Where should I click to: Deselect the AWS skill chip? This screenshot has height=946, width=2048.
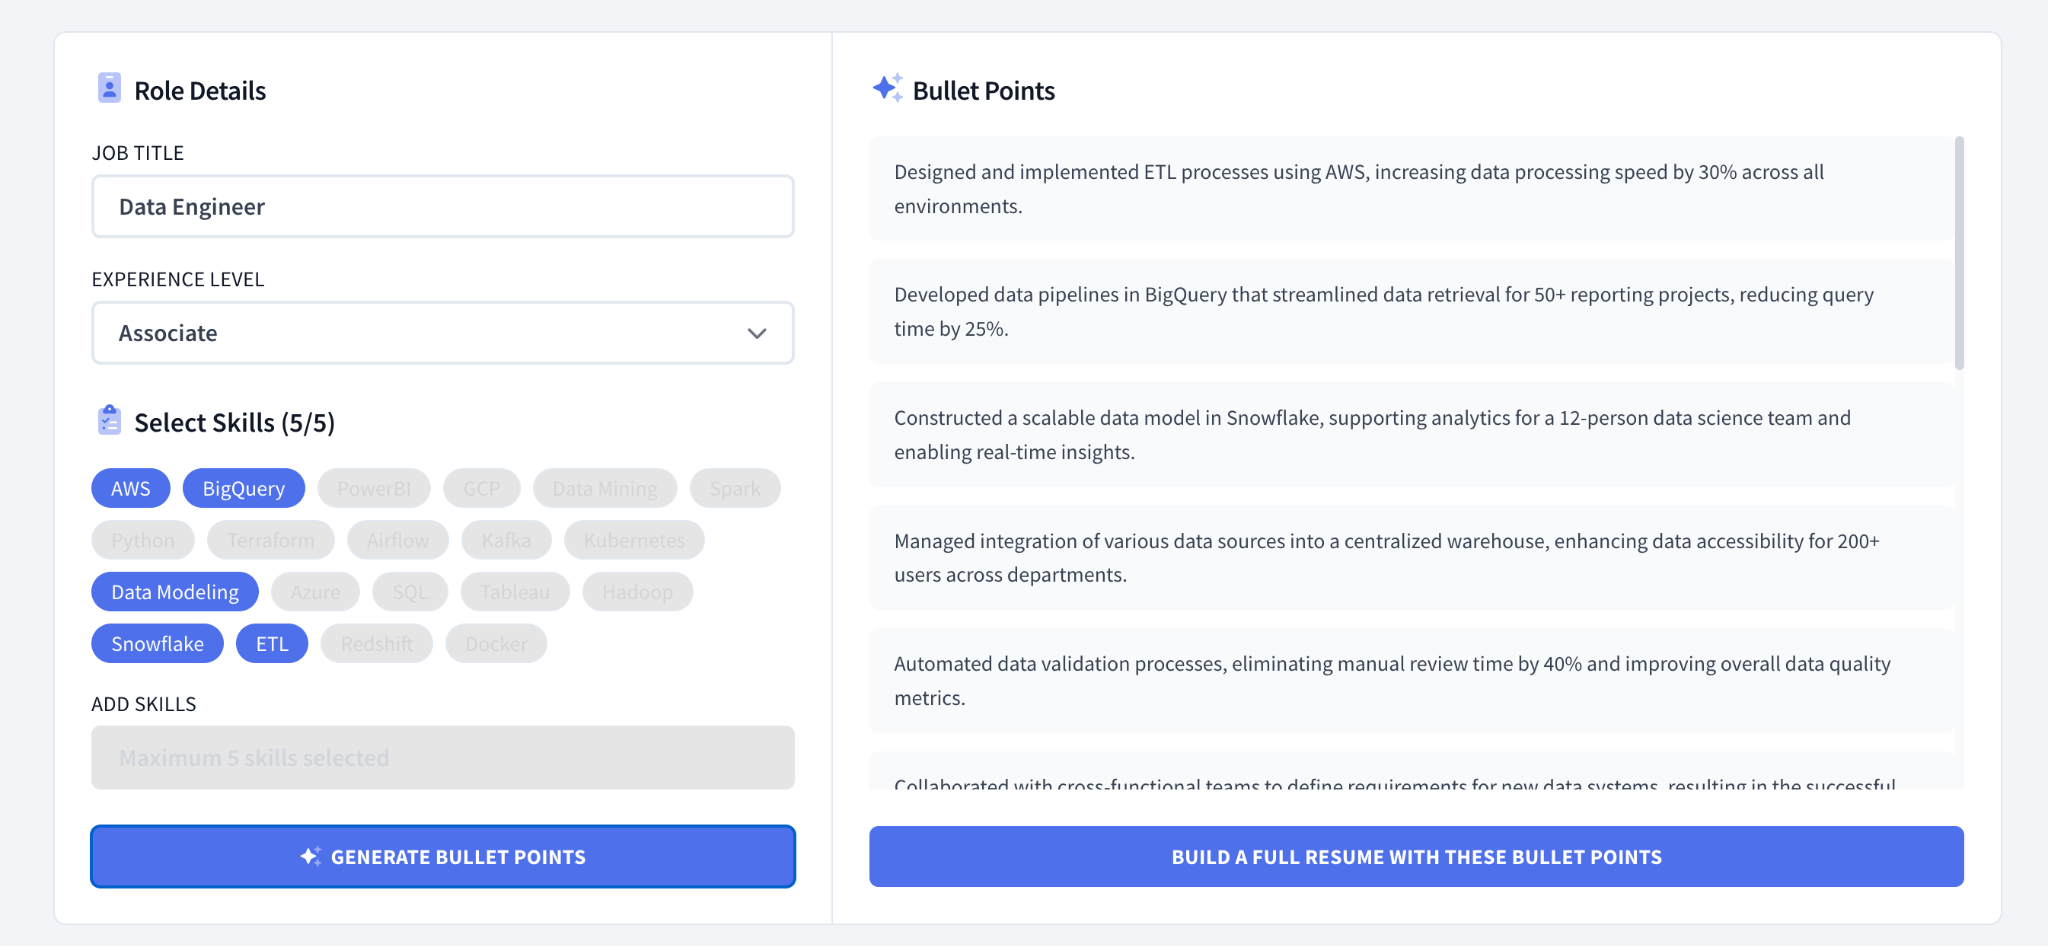[x=131, y=489]
